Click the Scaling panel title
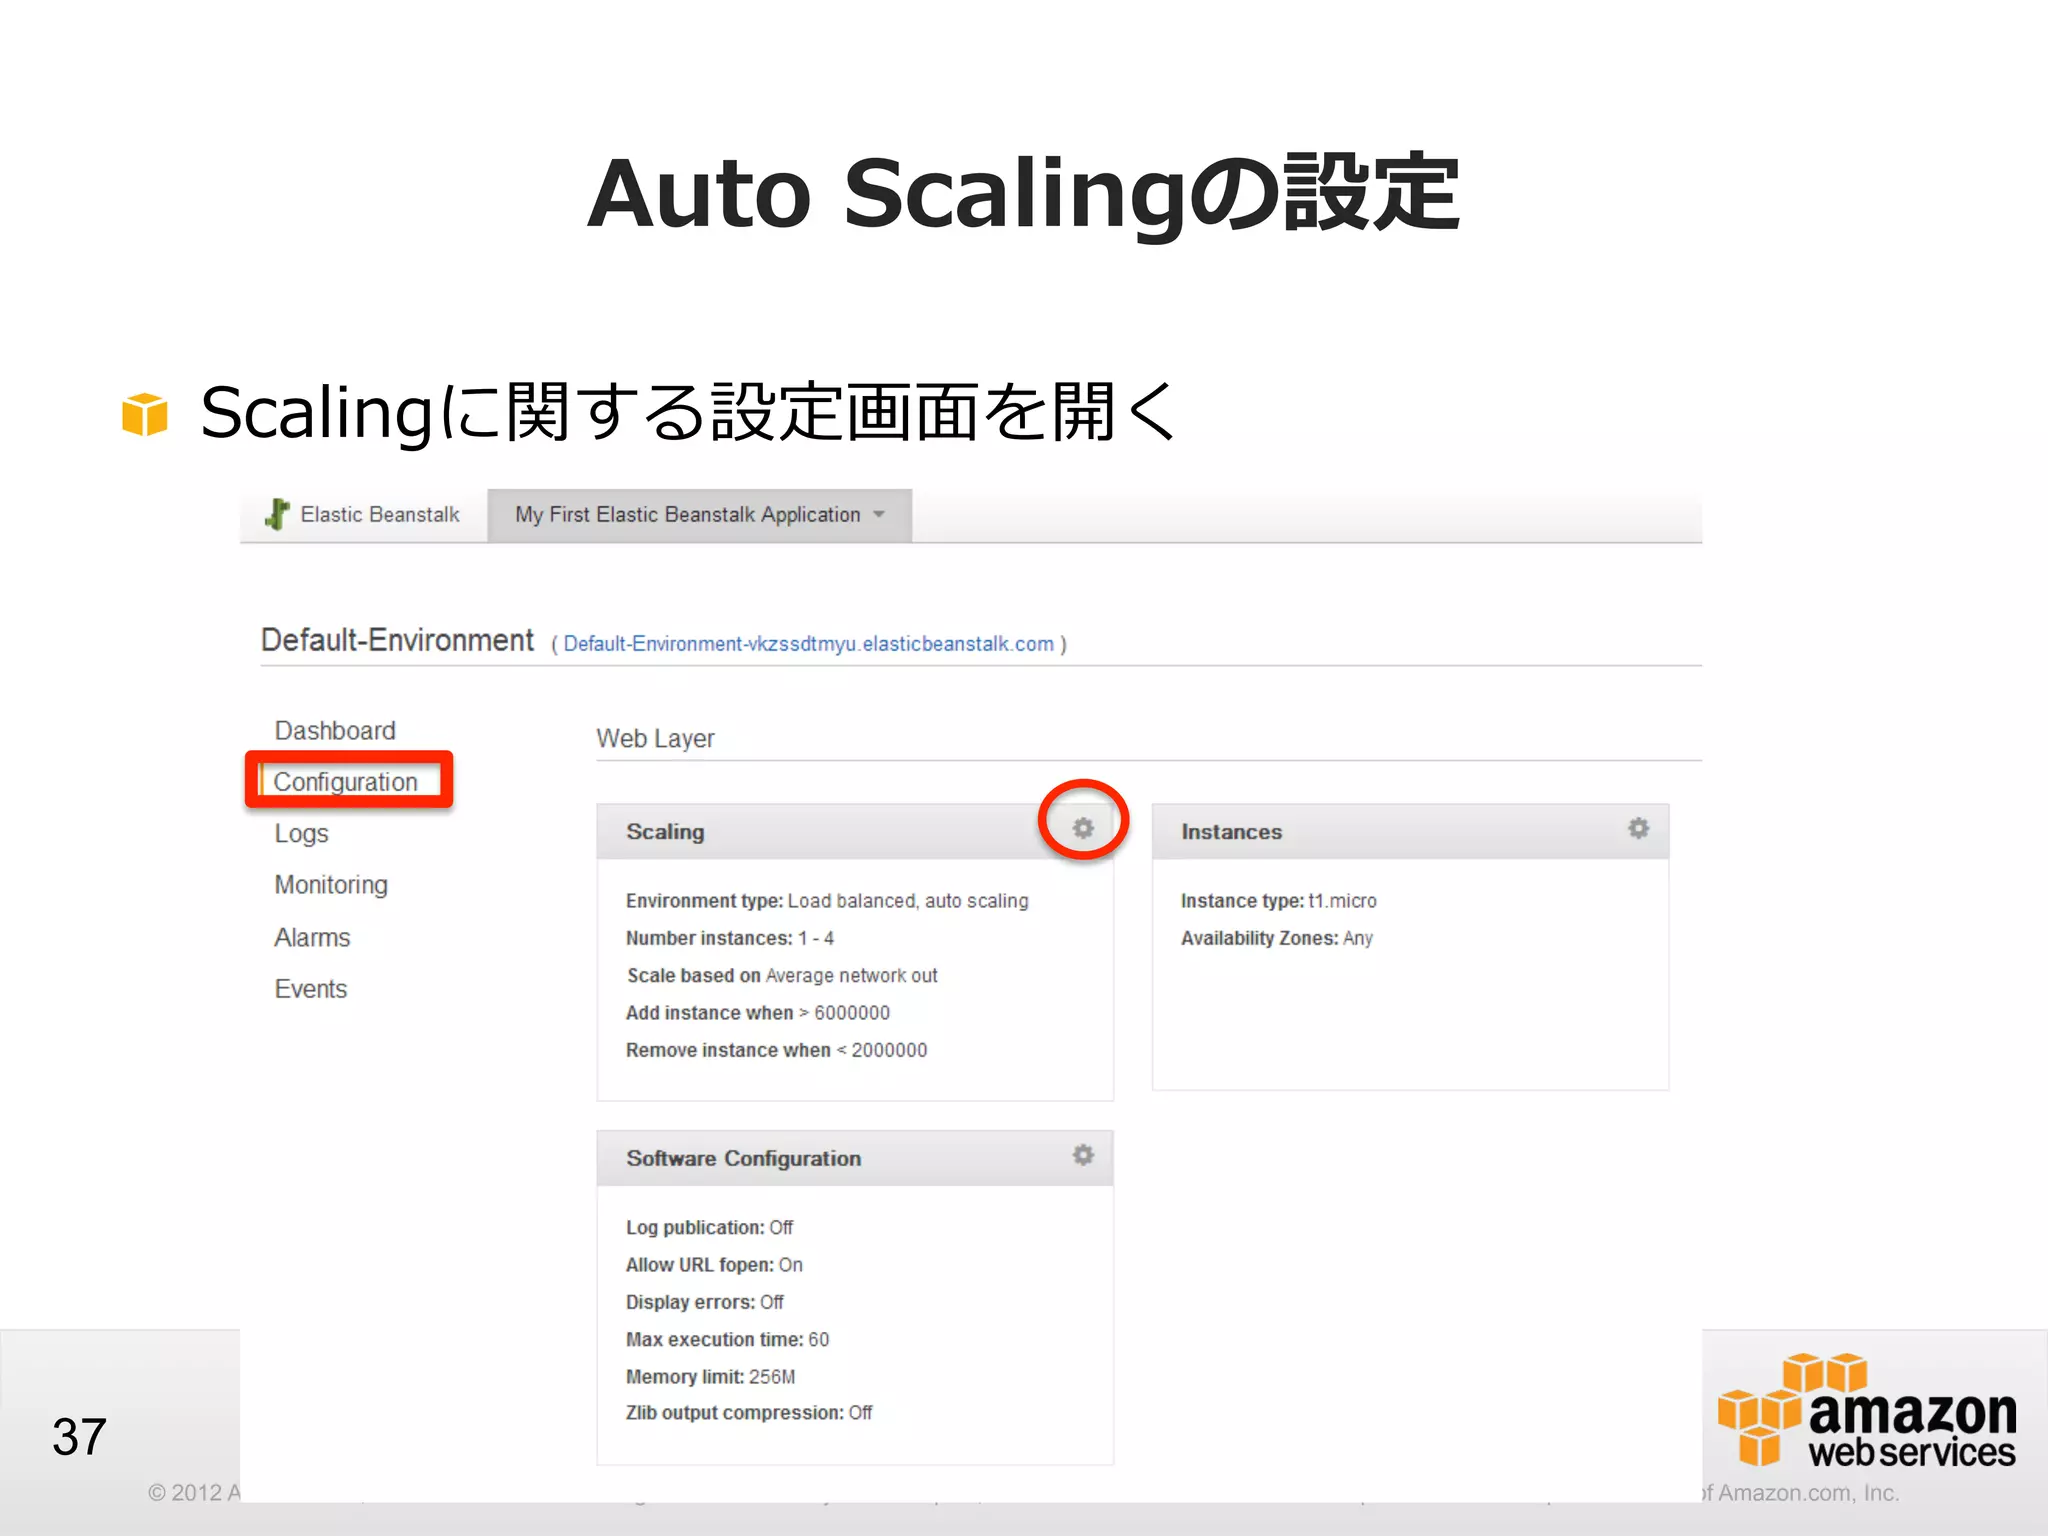 coord(665,832)
